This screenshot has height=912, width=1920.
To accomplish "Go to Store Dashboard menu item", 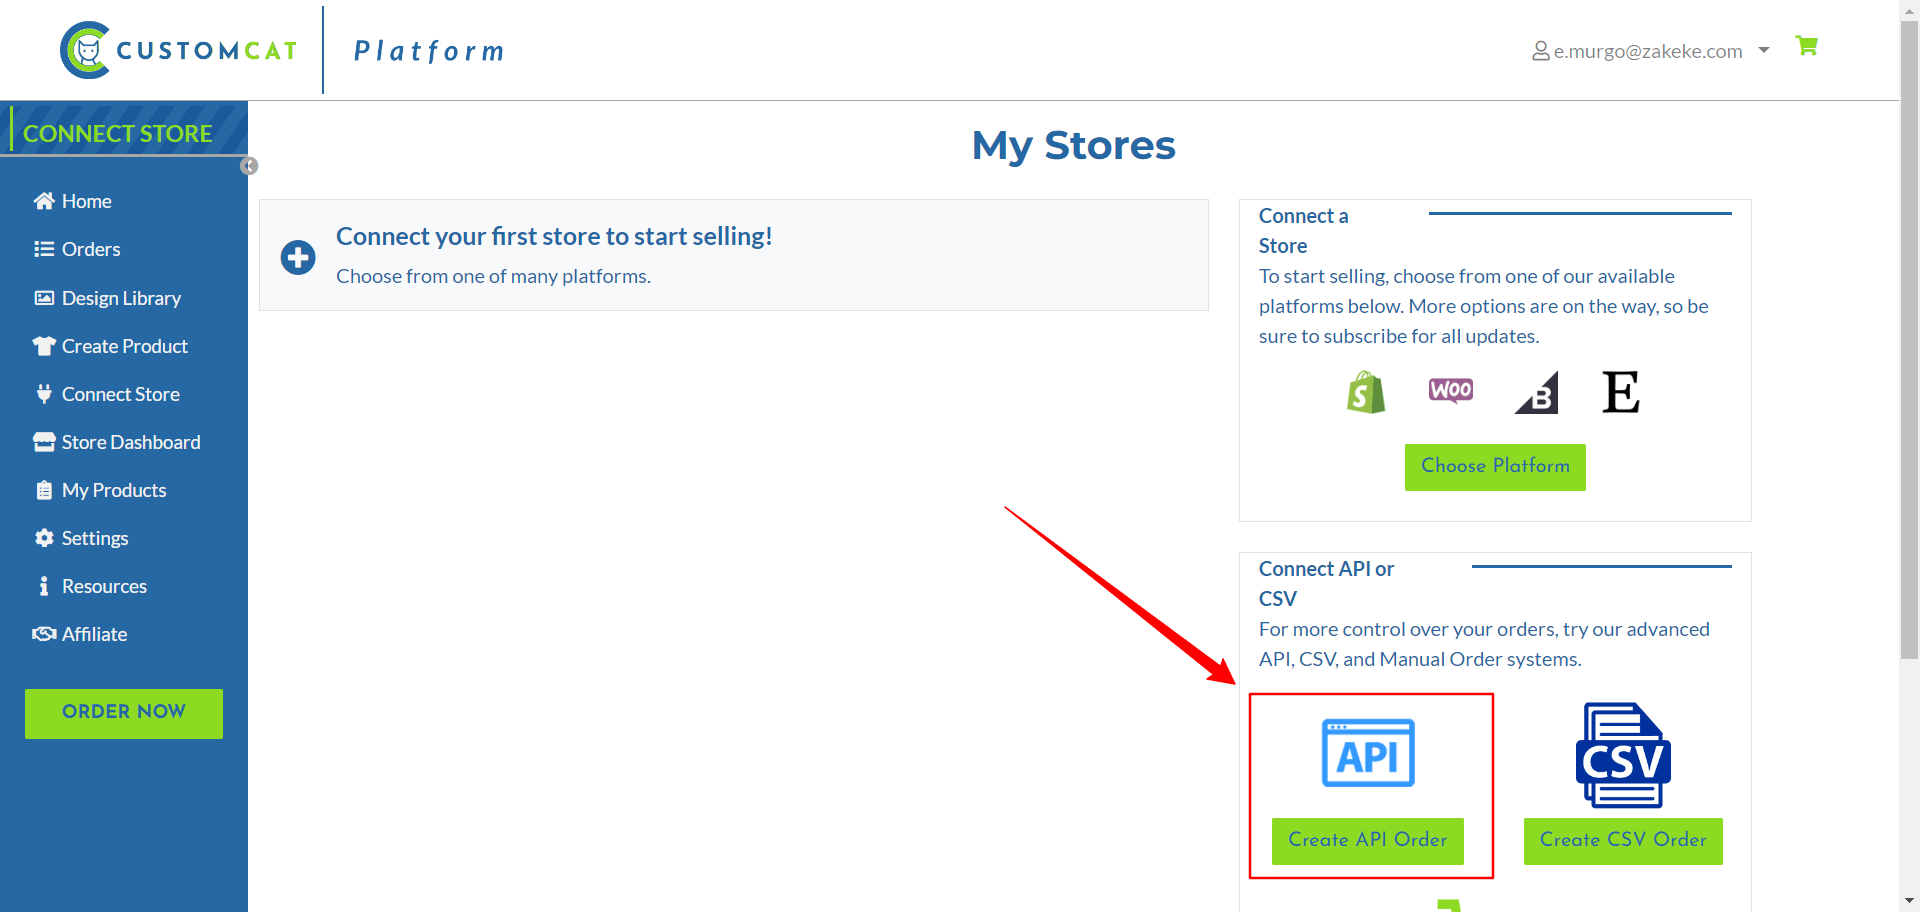I will tap(130, 442).
